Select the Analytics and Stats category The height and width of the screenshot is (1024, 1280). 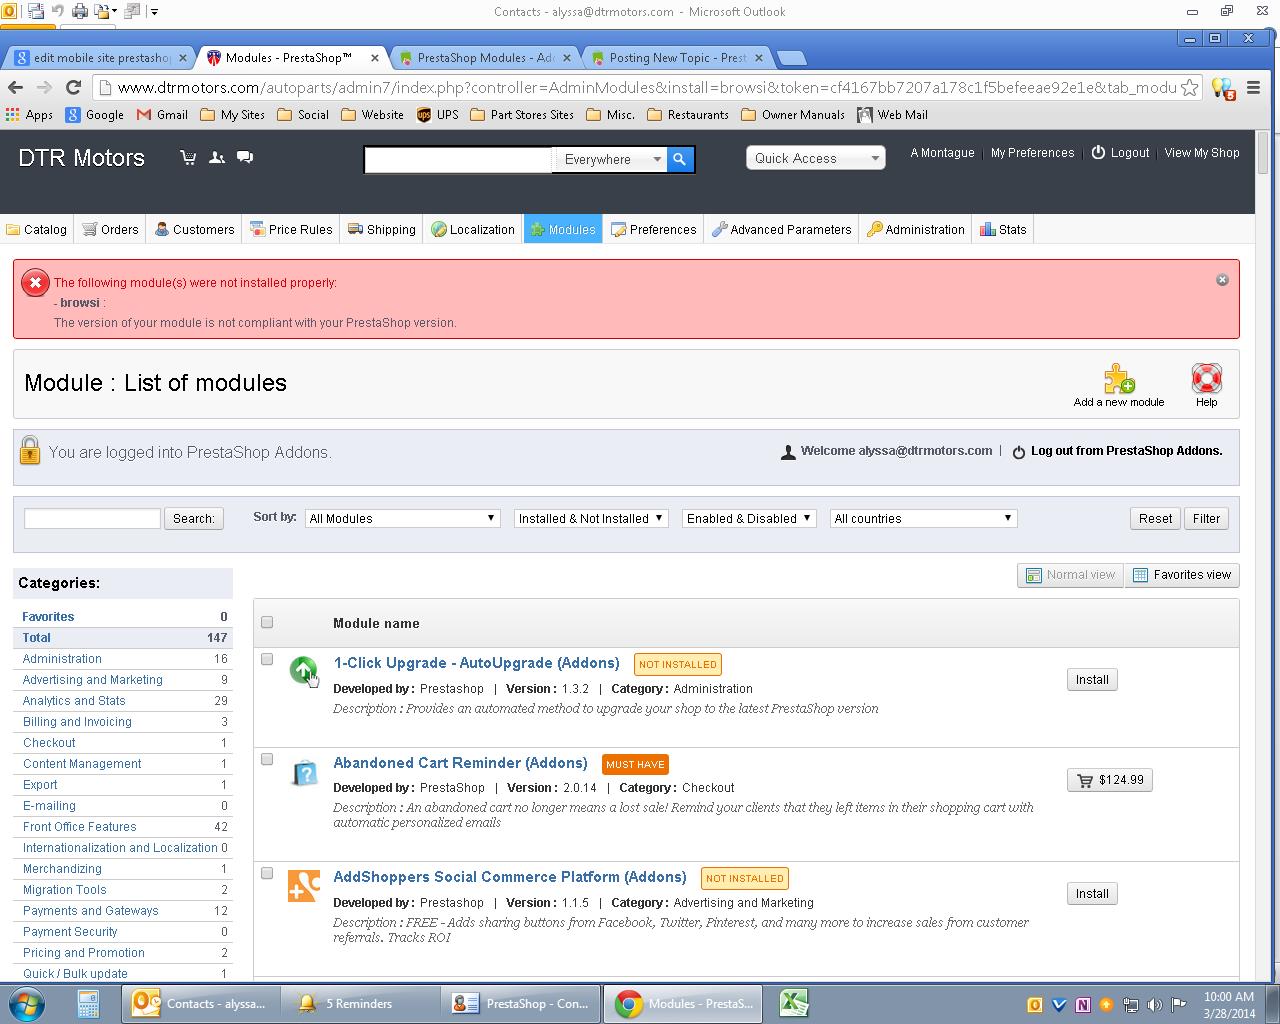[x=74, y=701]
